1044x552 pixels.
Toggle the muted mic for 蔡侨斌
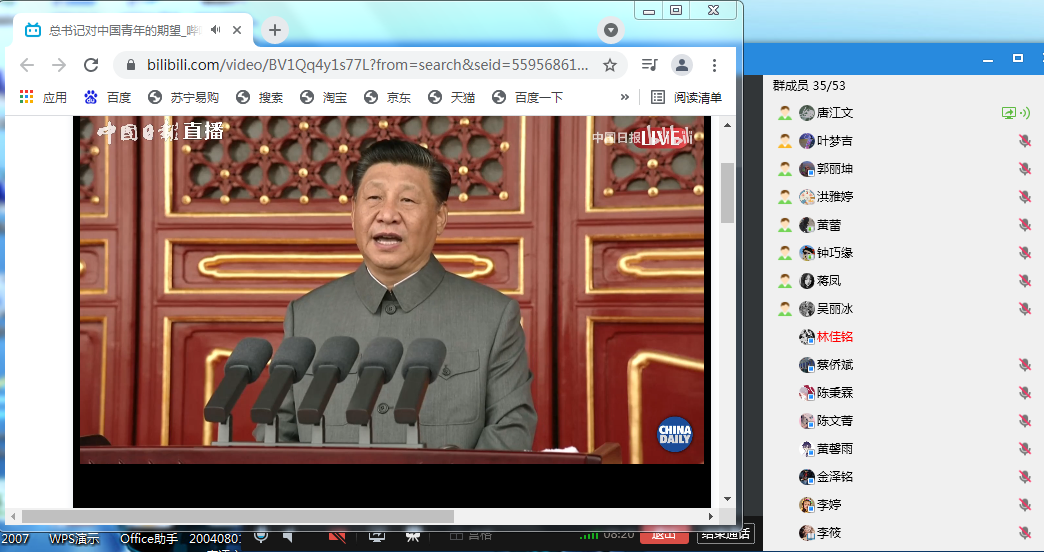pyautogui.click(x=1024, y=365)
